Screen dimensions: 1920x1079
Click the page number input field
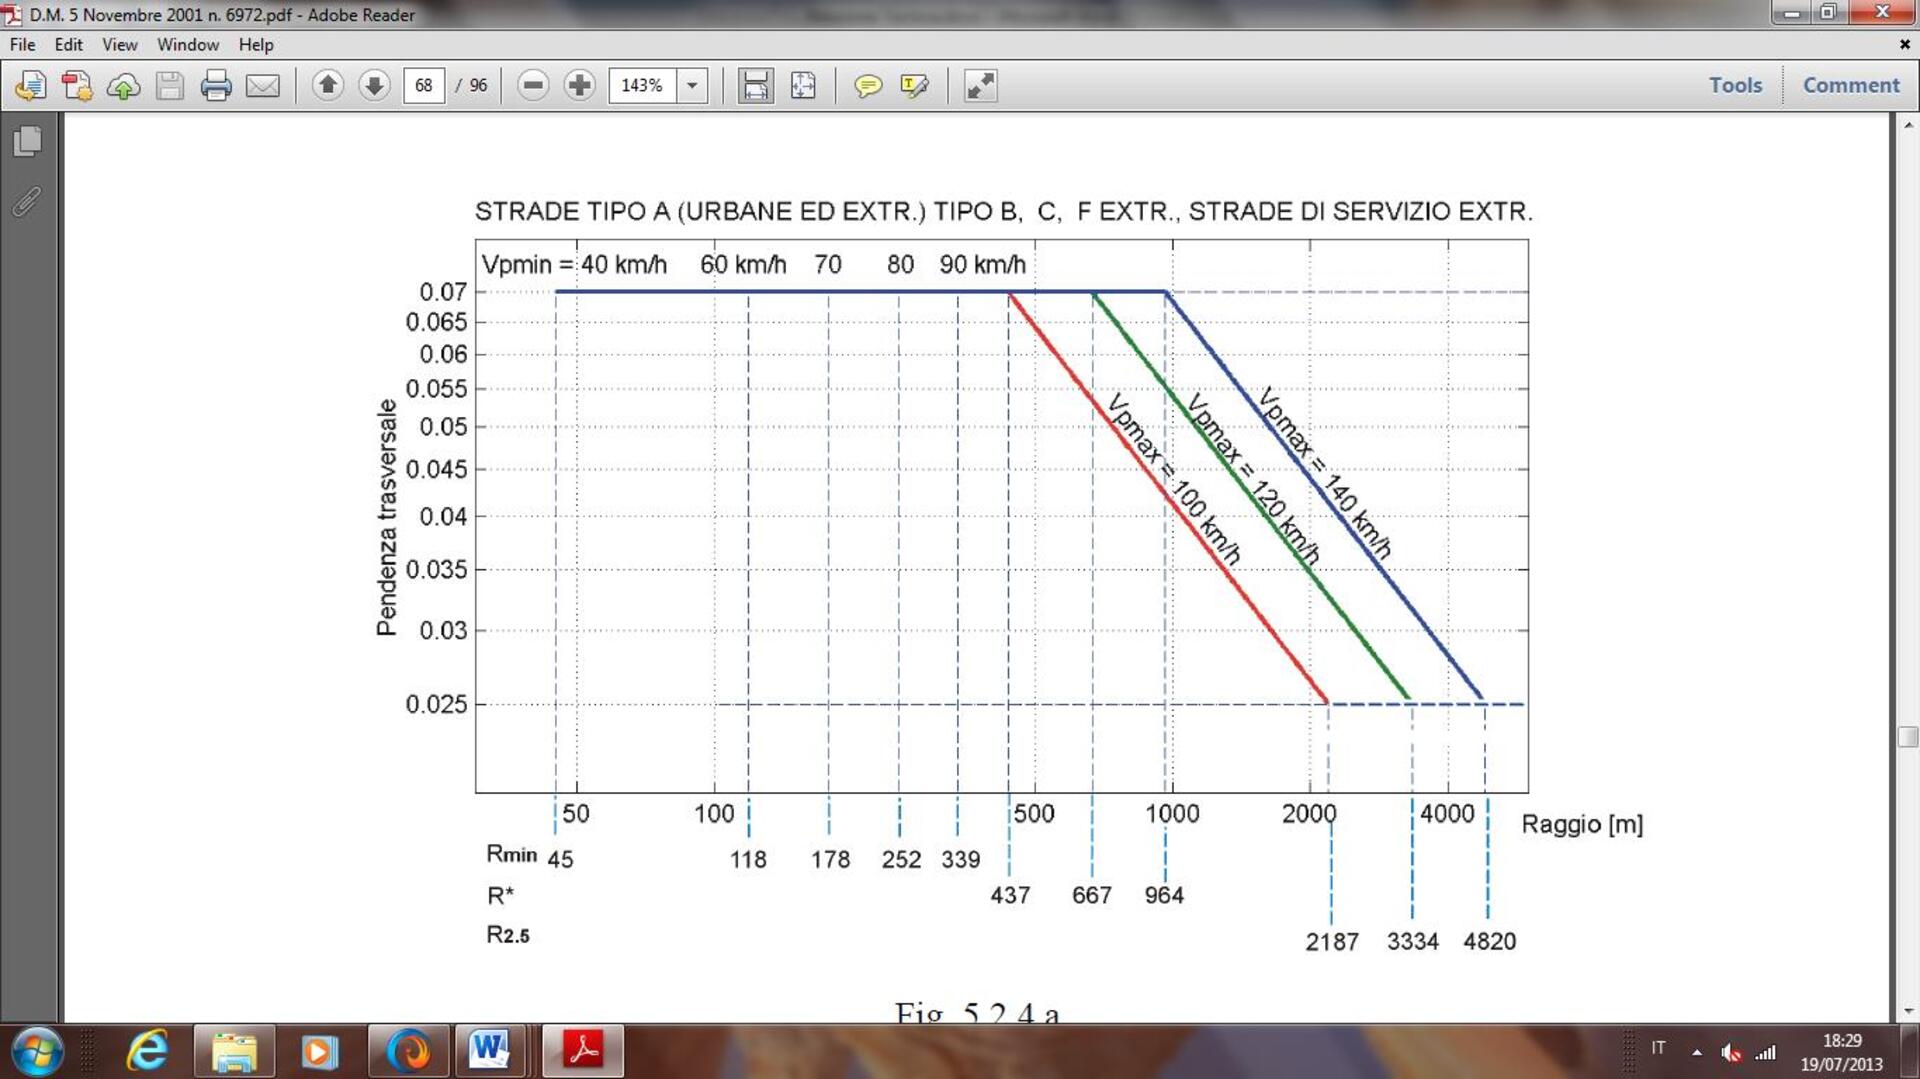tap(424, 86)
